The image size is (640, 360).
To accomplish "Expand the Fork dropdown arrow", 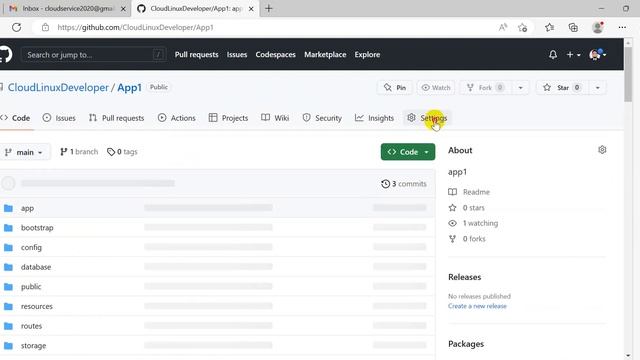I will [520, 87].
